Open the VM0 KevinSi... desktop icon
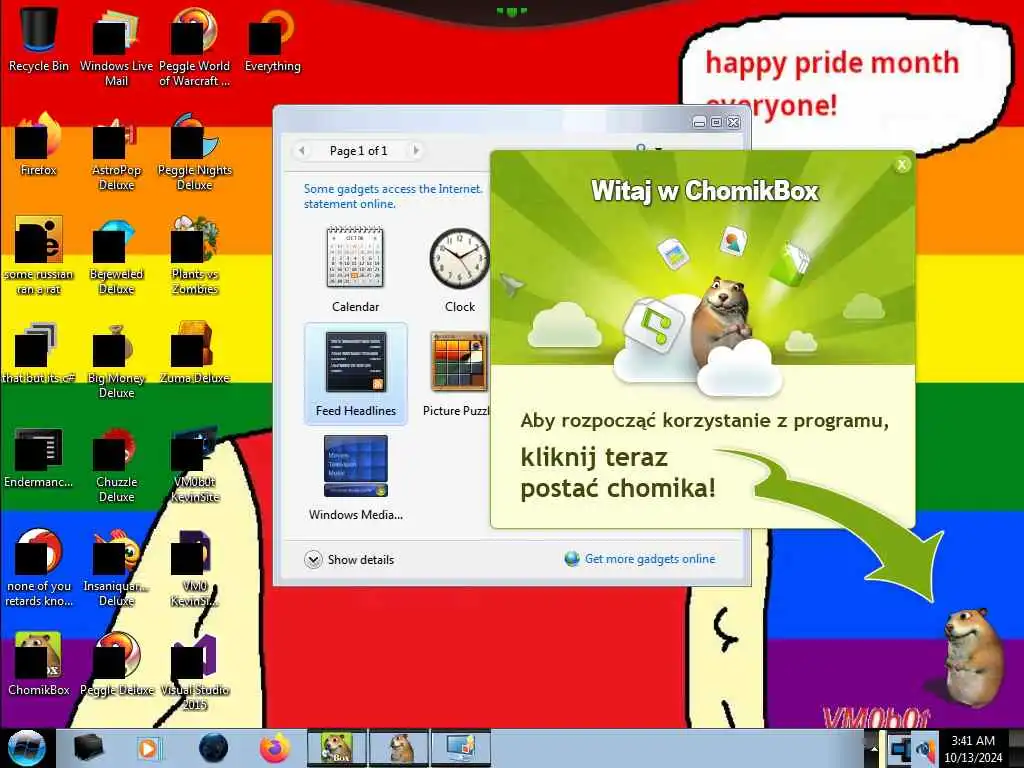This screenshot has height=768, width=1024. point(195,568)
